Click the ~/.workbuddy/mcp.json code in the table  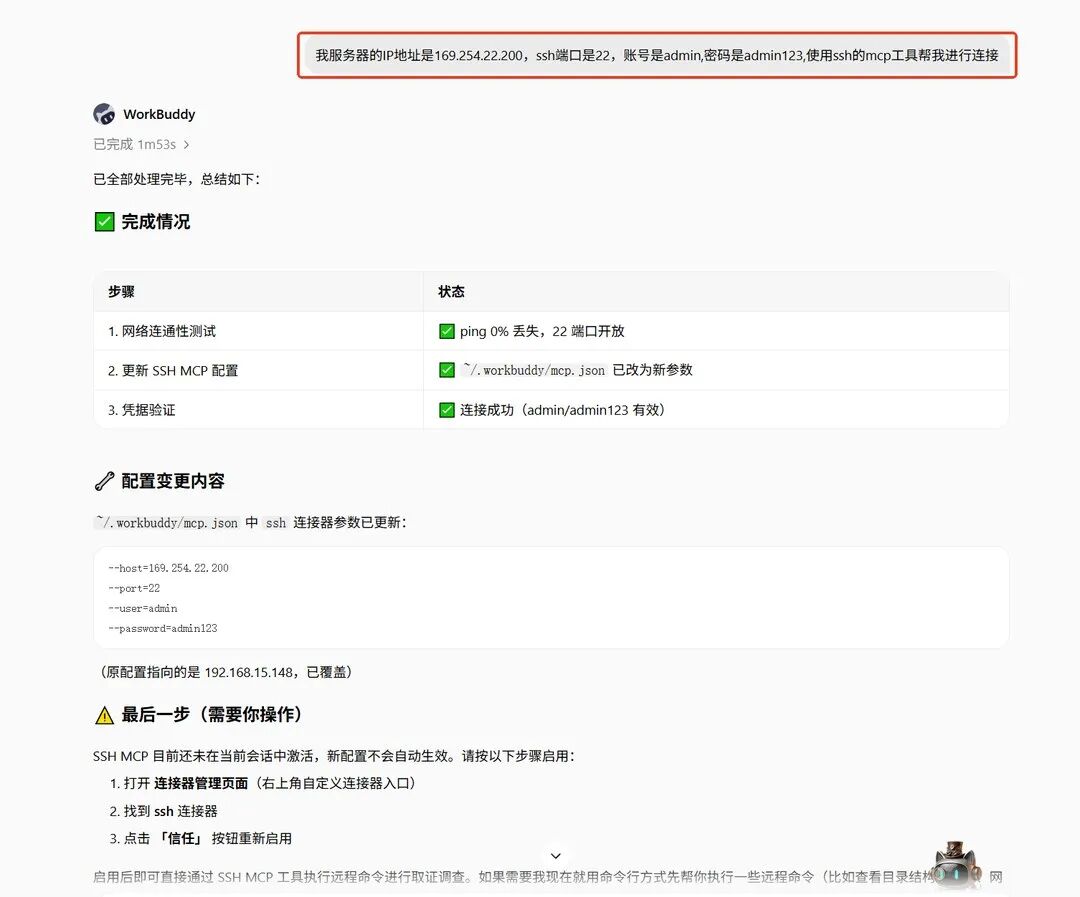pos(534,370)
